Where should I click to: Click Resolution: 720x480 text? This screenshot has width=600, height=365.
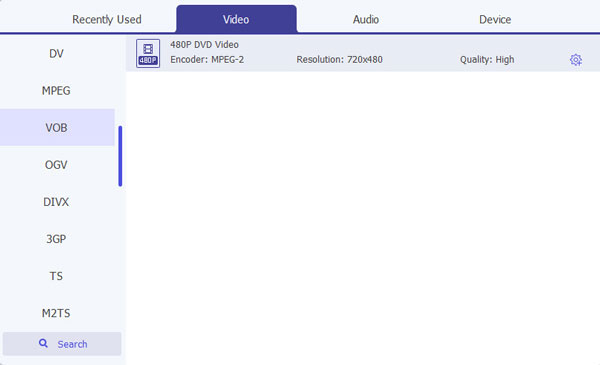339,60
